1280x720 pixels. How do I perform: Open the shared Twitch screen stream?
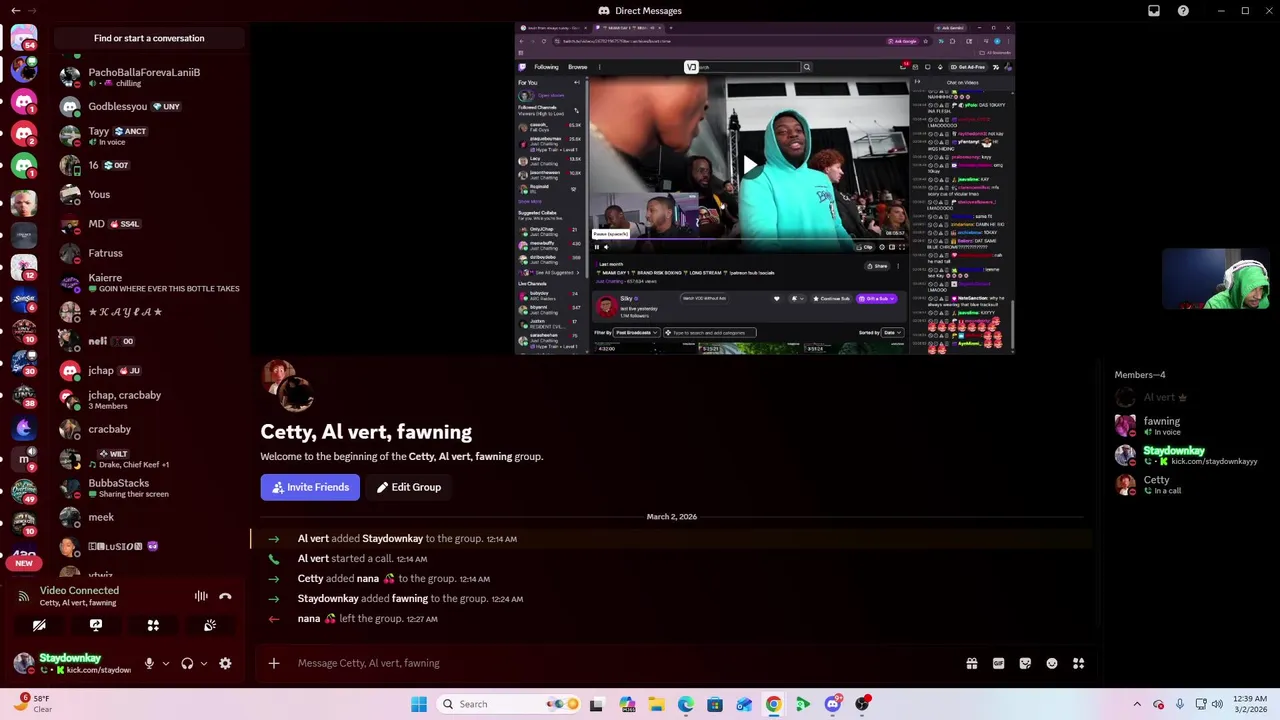point(765,188)
